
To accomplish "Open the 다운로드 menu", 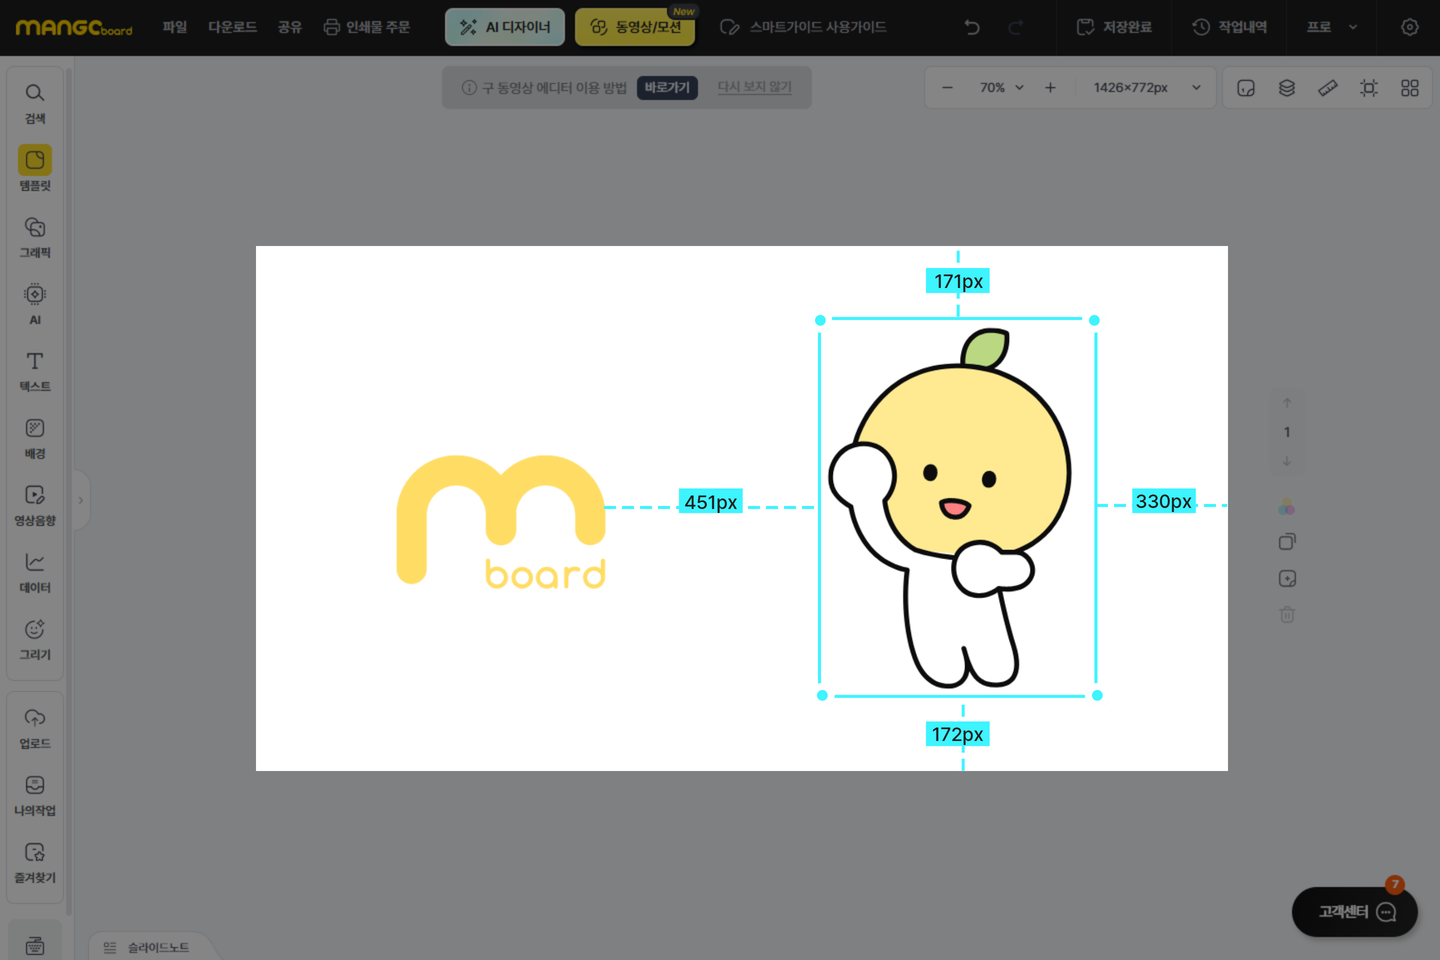I will pos(232,27).
